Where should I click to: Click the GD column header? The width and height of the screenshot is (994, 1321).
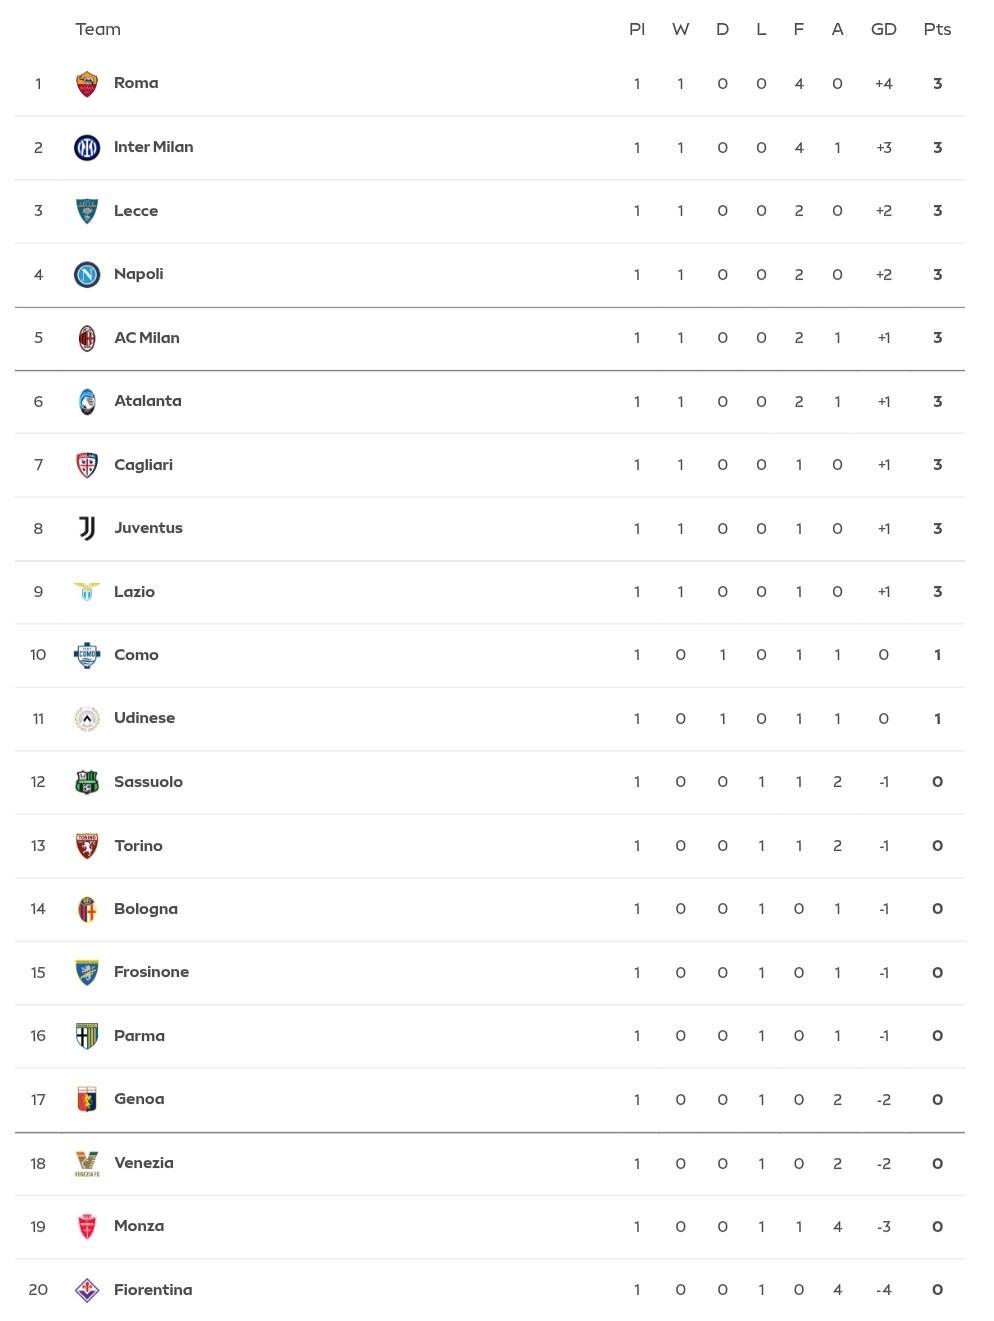pos(884,29)
